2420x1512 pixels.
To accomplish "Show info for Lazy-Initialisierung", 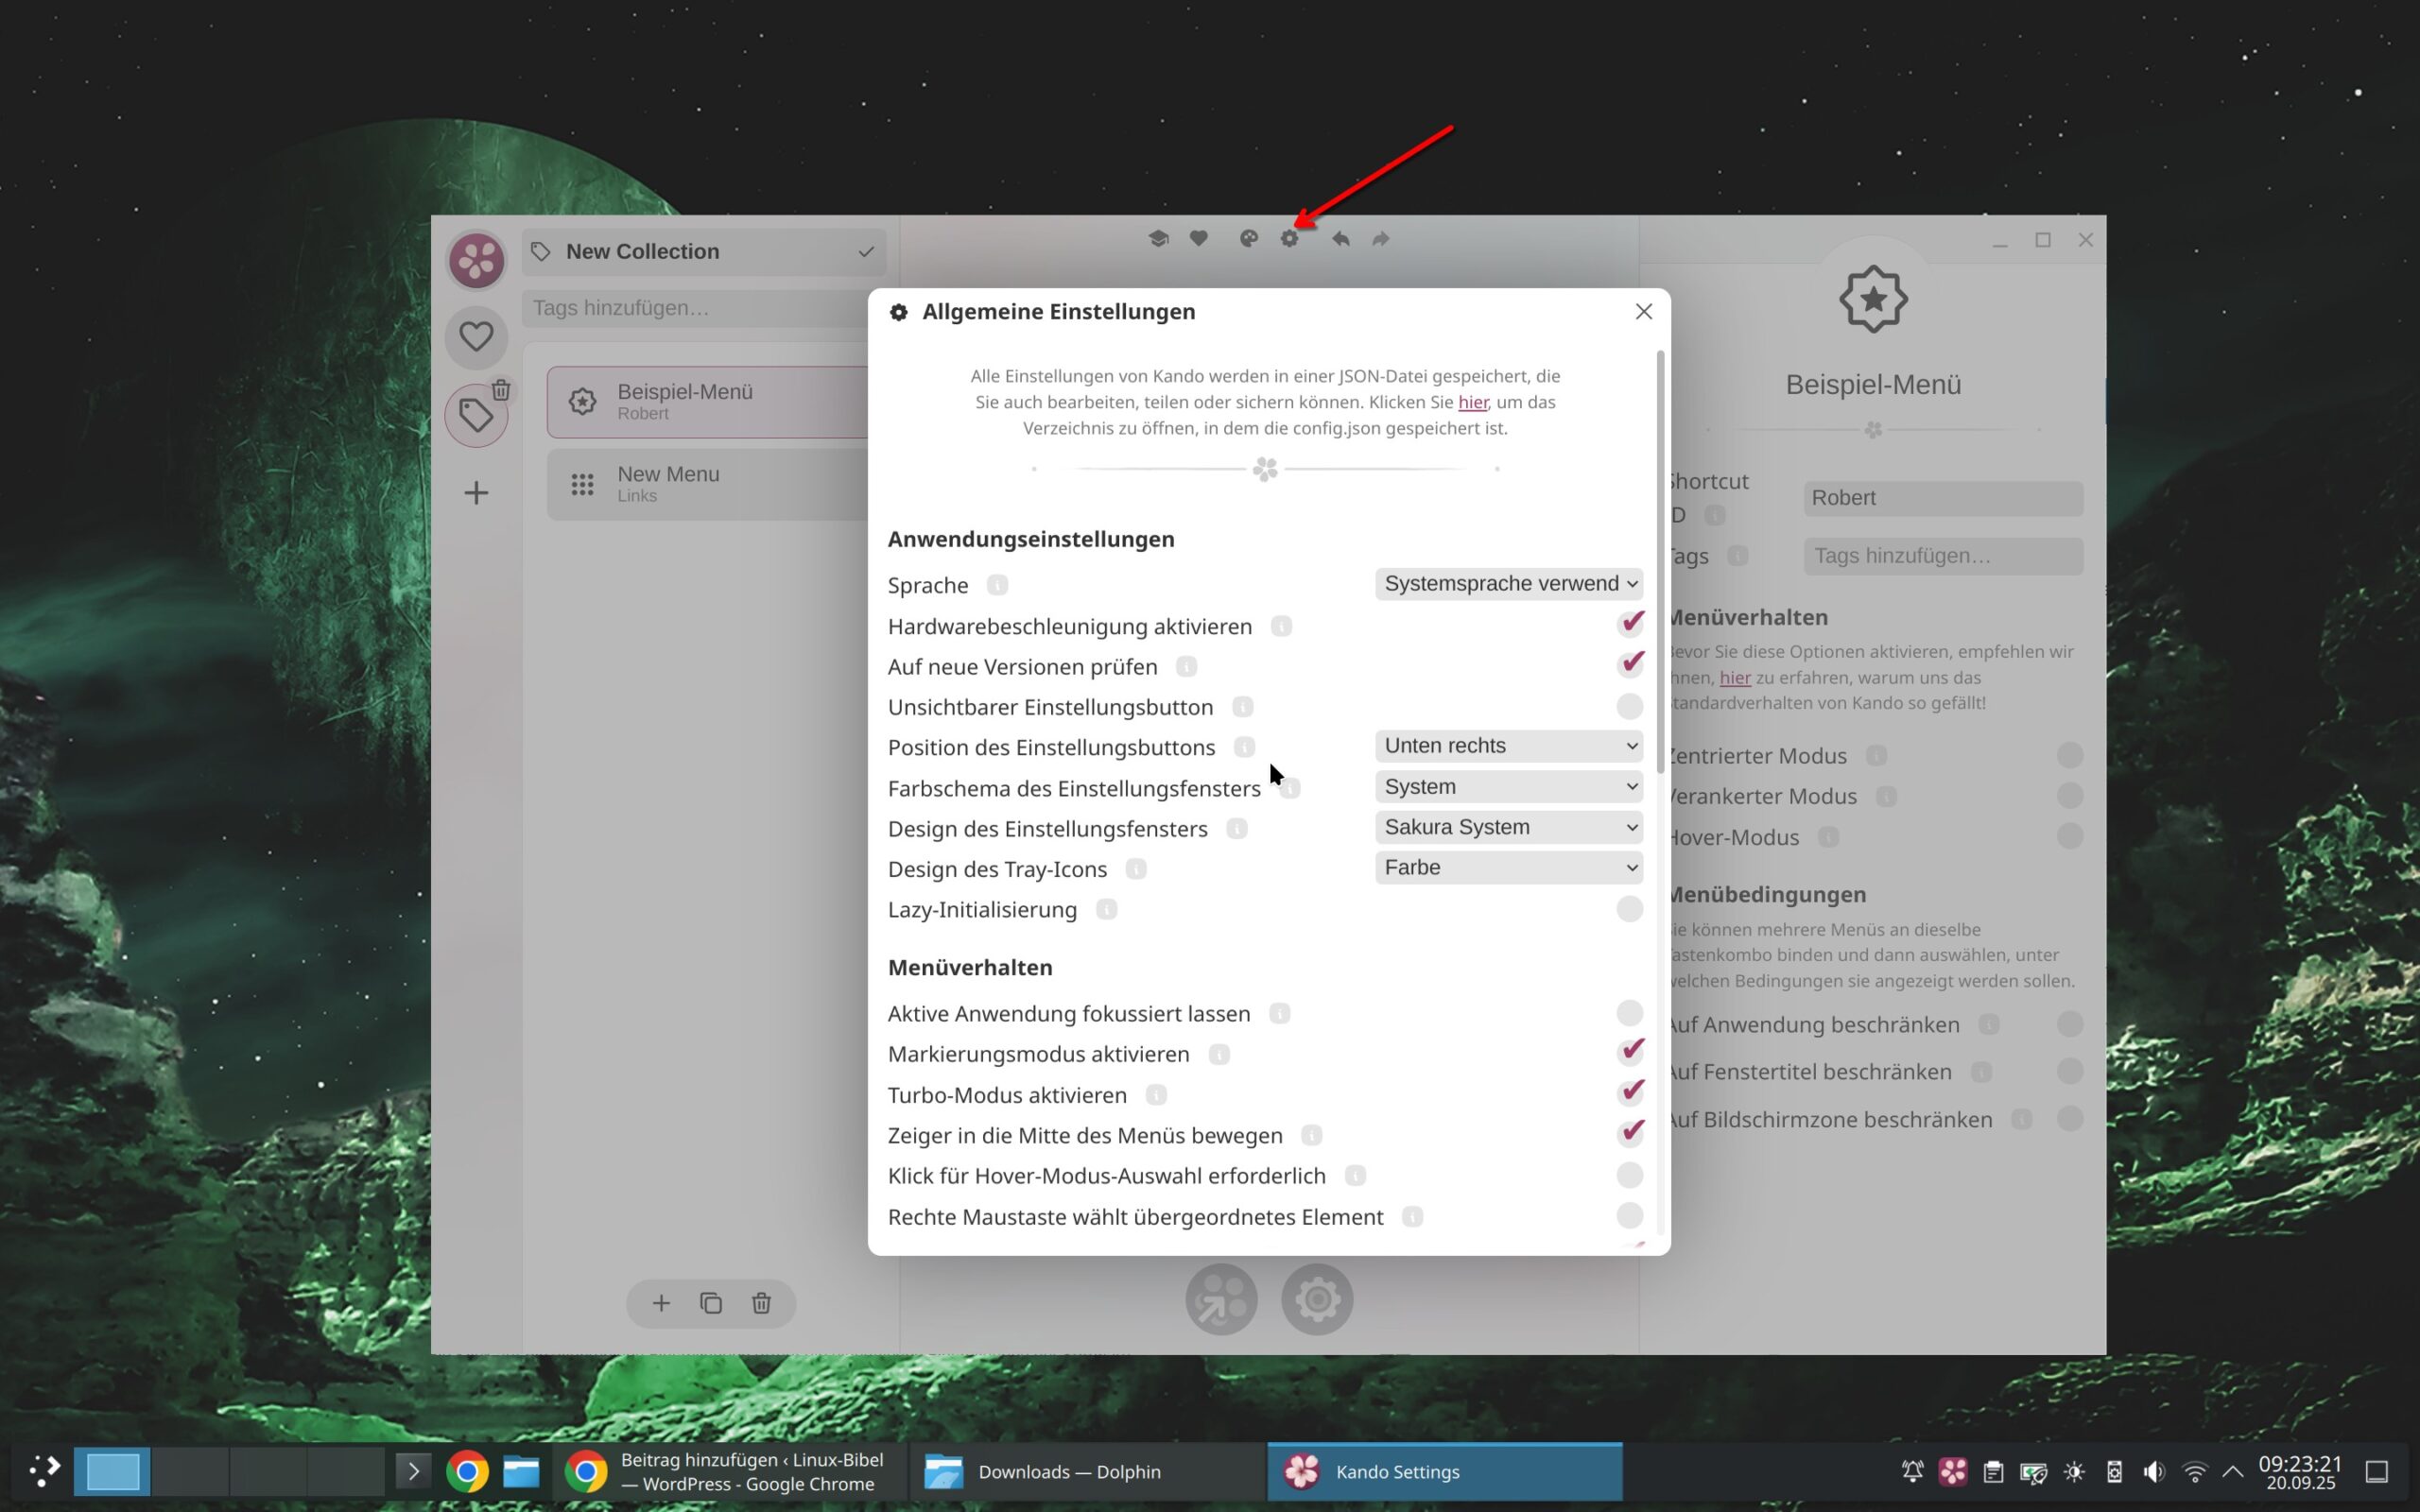I will tap(1106, 910).
